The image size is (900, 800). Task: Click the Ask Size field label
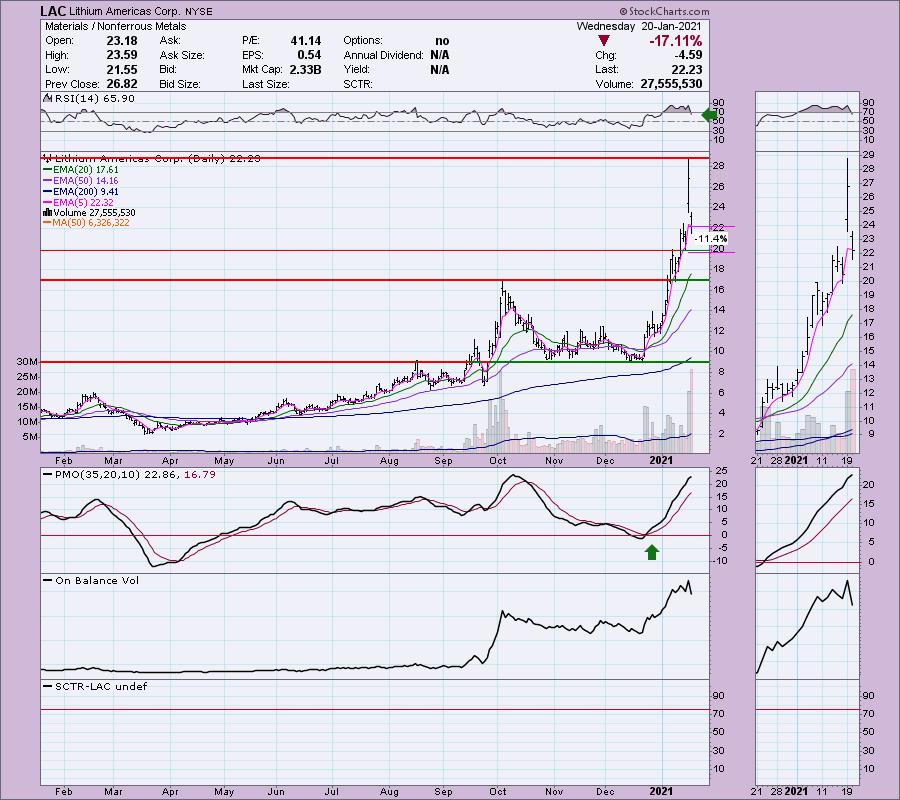(182, 55)
